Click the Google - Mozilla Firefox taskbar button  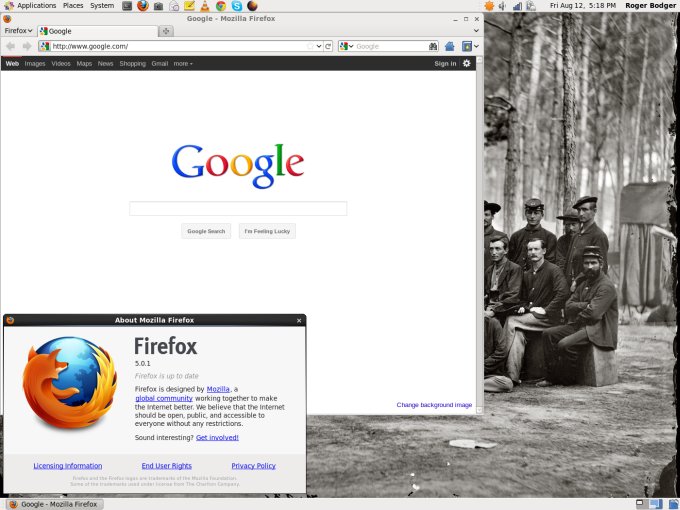(55, 504)
